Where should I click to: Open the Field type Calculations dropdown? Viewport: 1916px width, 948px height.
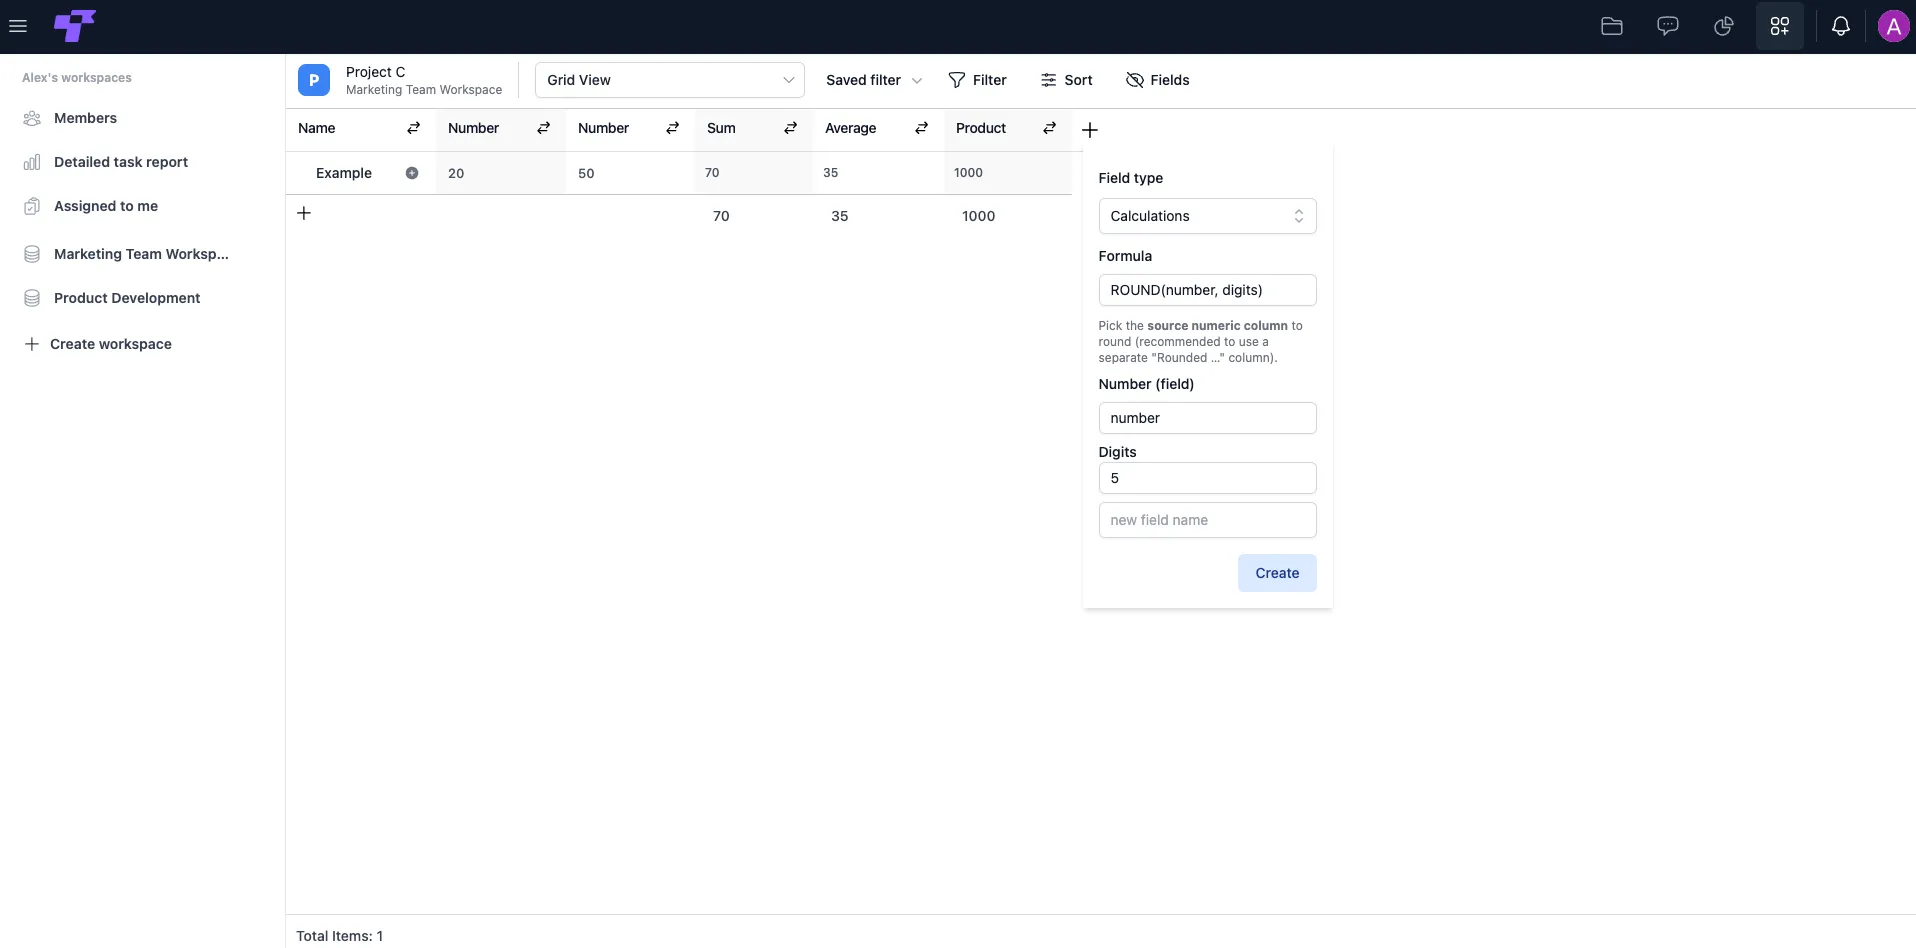1207,216
